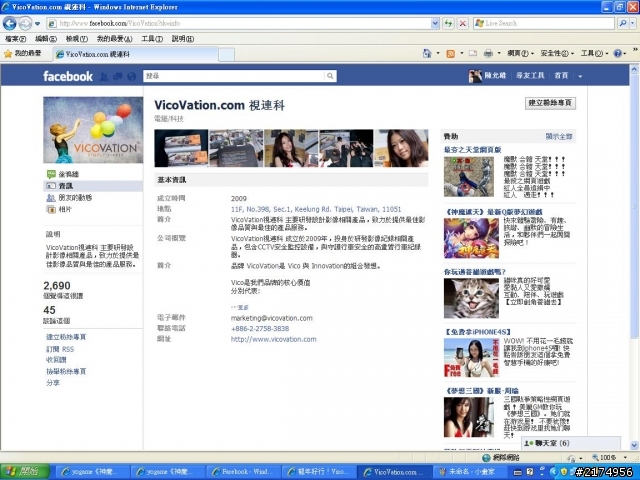Click the orange RSS feeds icon
The height and width of the screenshot is (480, 640).
point(451,53)
